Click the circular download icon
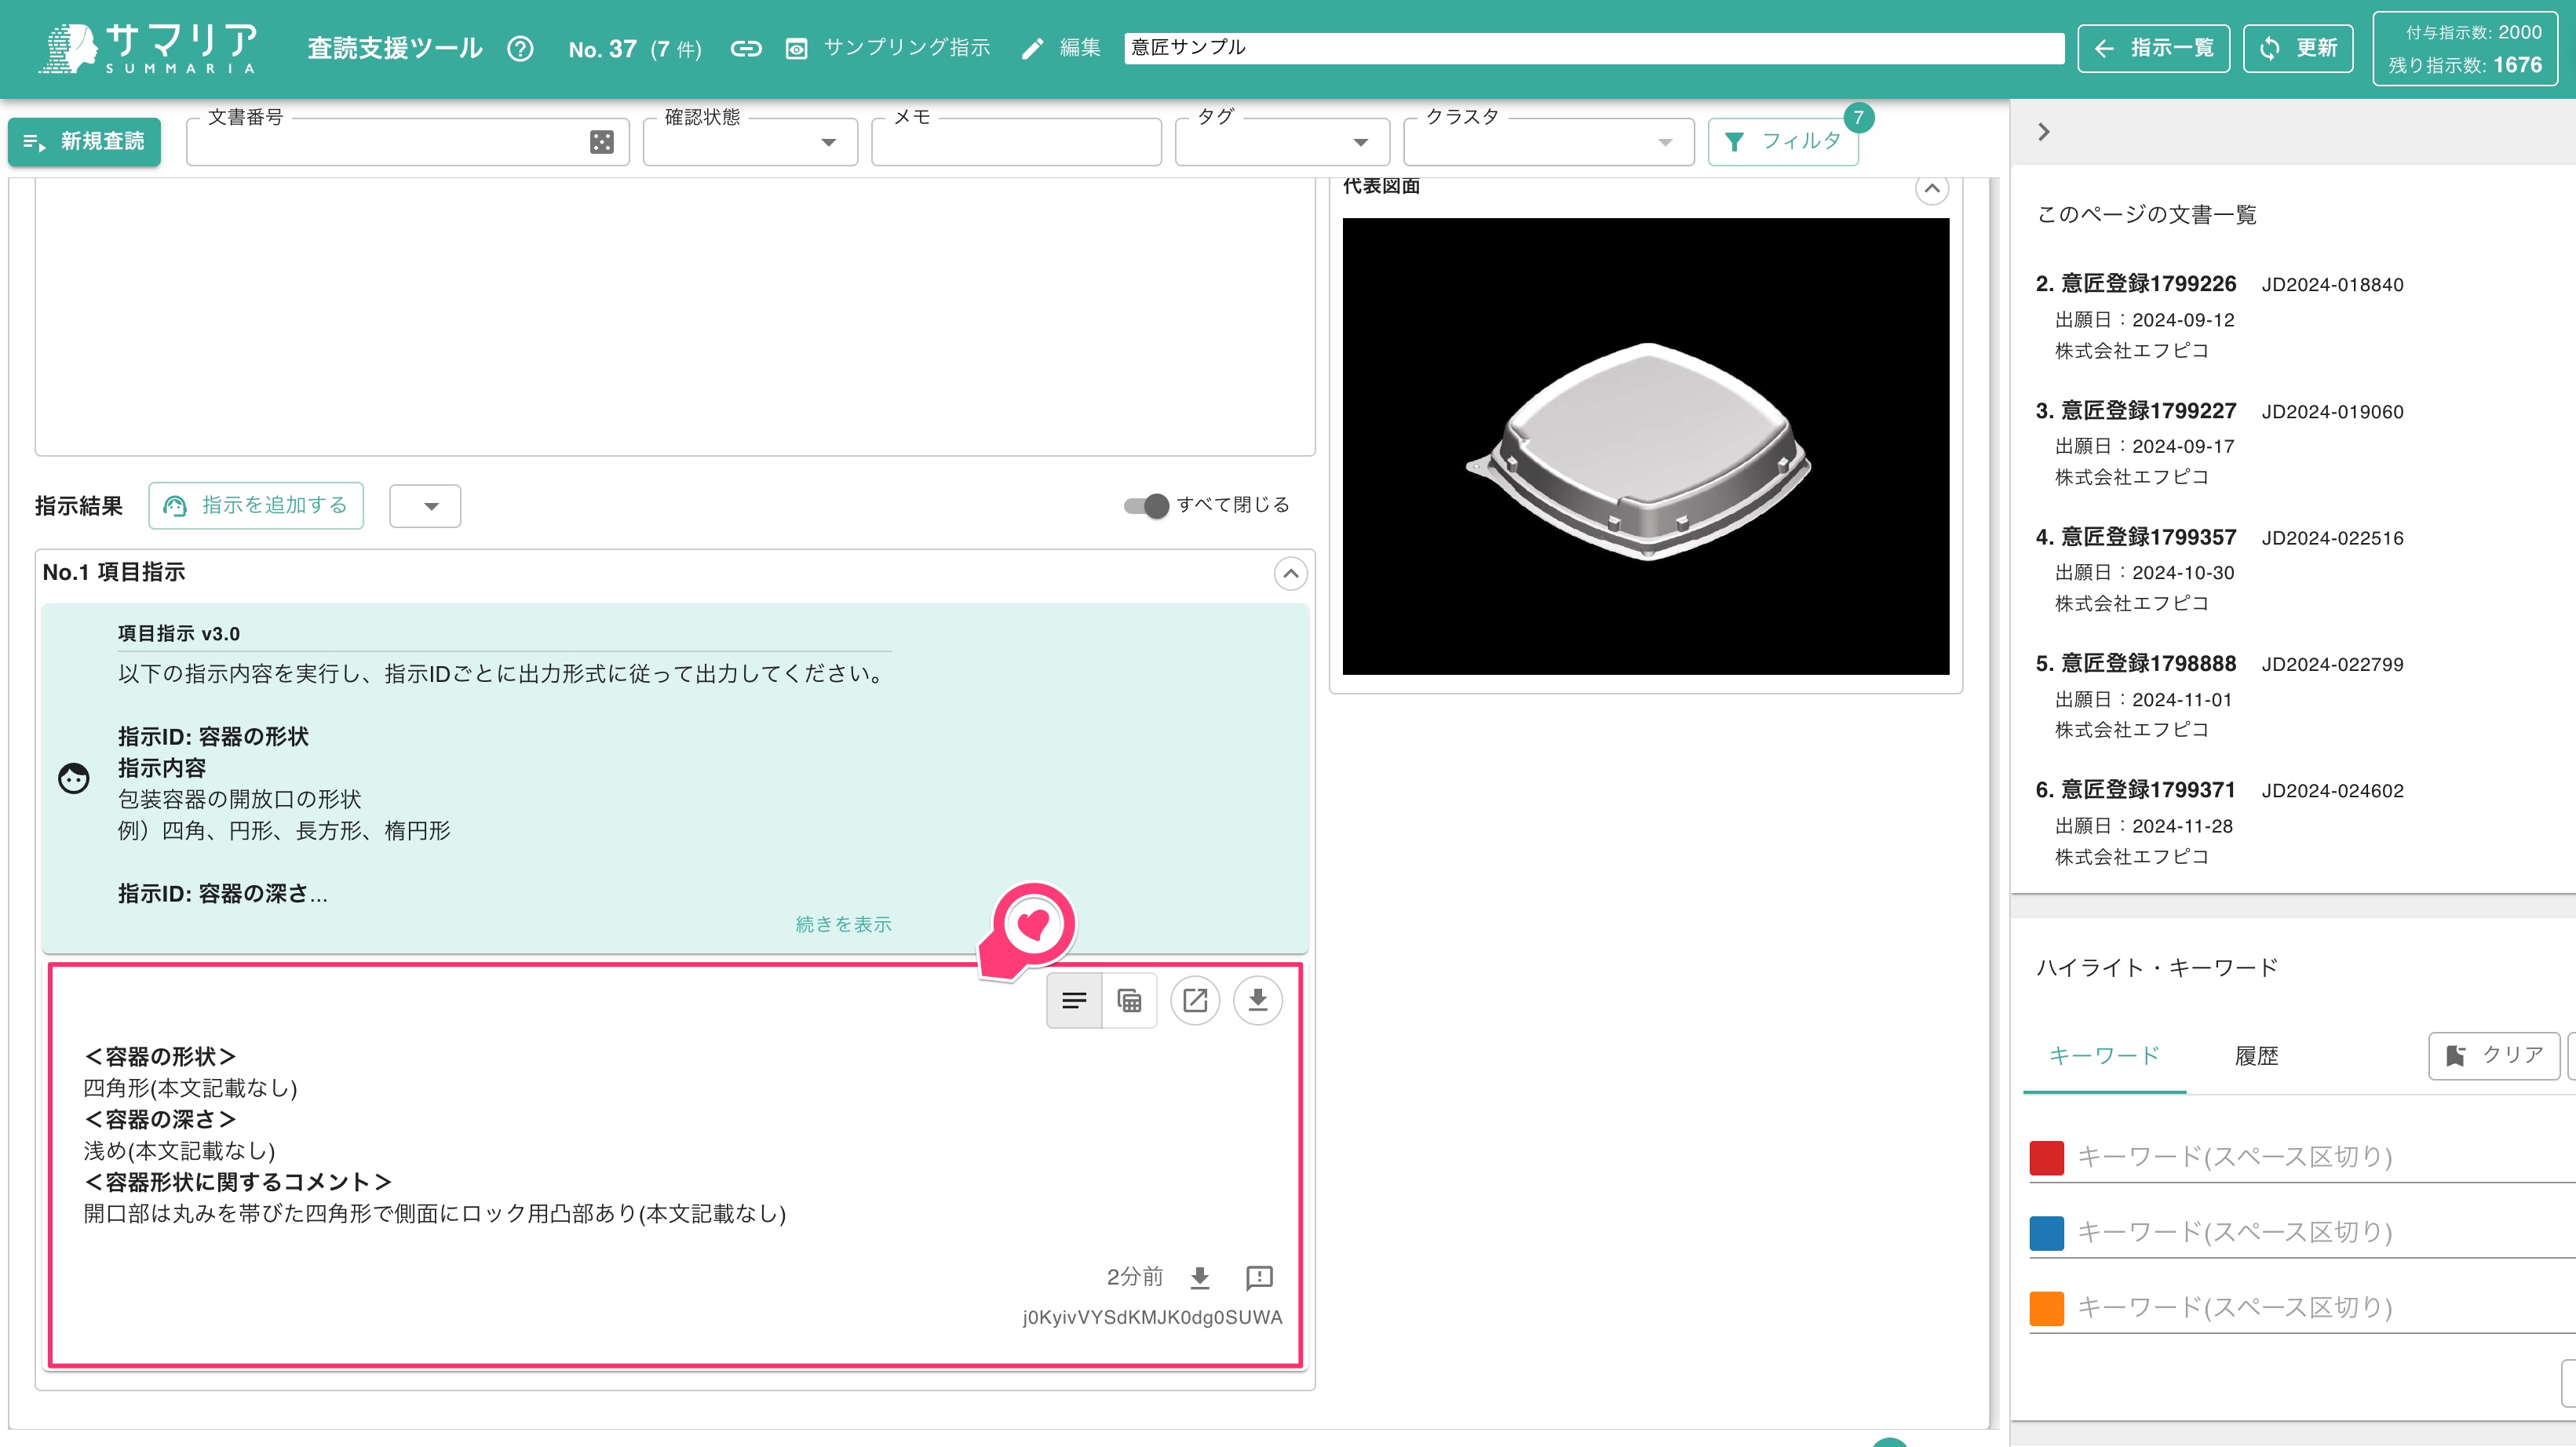 tap(1257, 1000)
